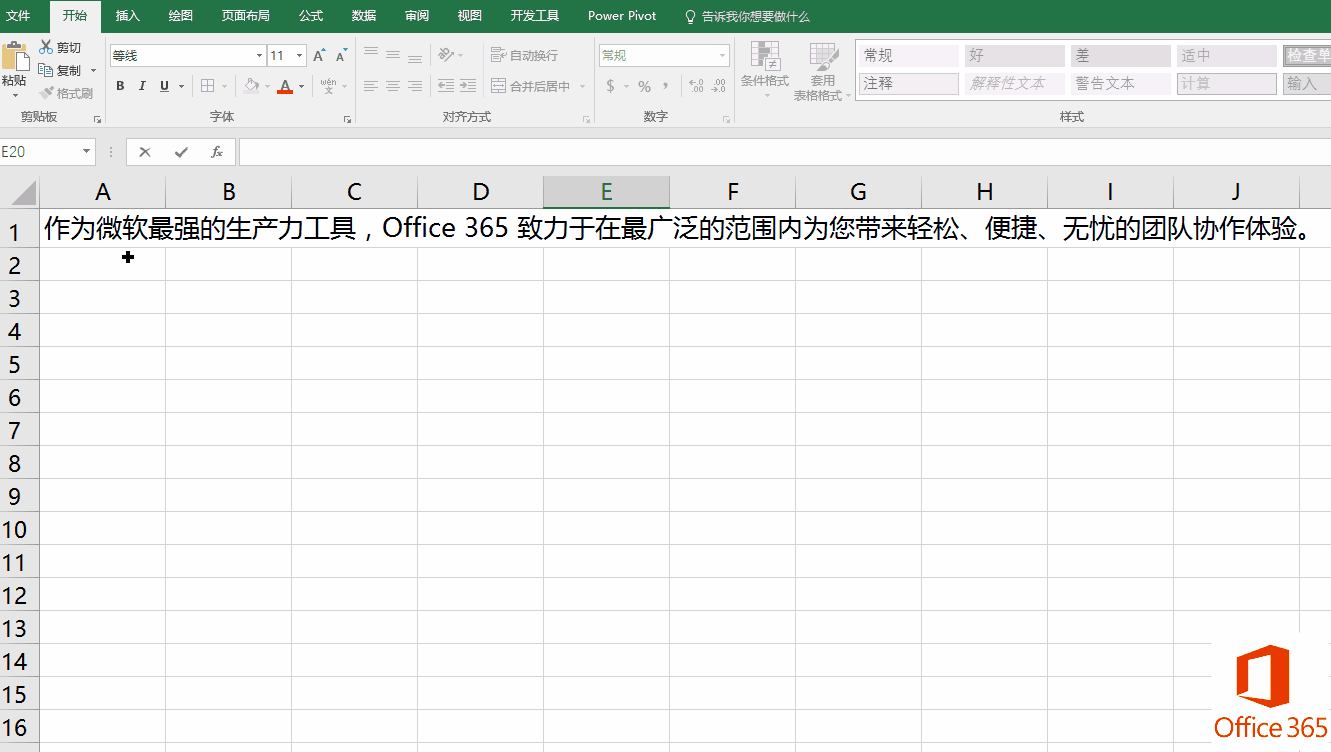Apply the 好 (Good) cell style
This screenshot has width=1331, height=752.
[1014, 56]
